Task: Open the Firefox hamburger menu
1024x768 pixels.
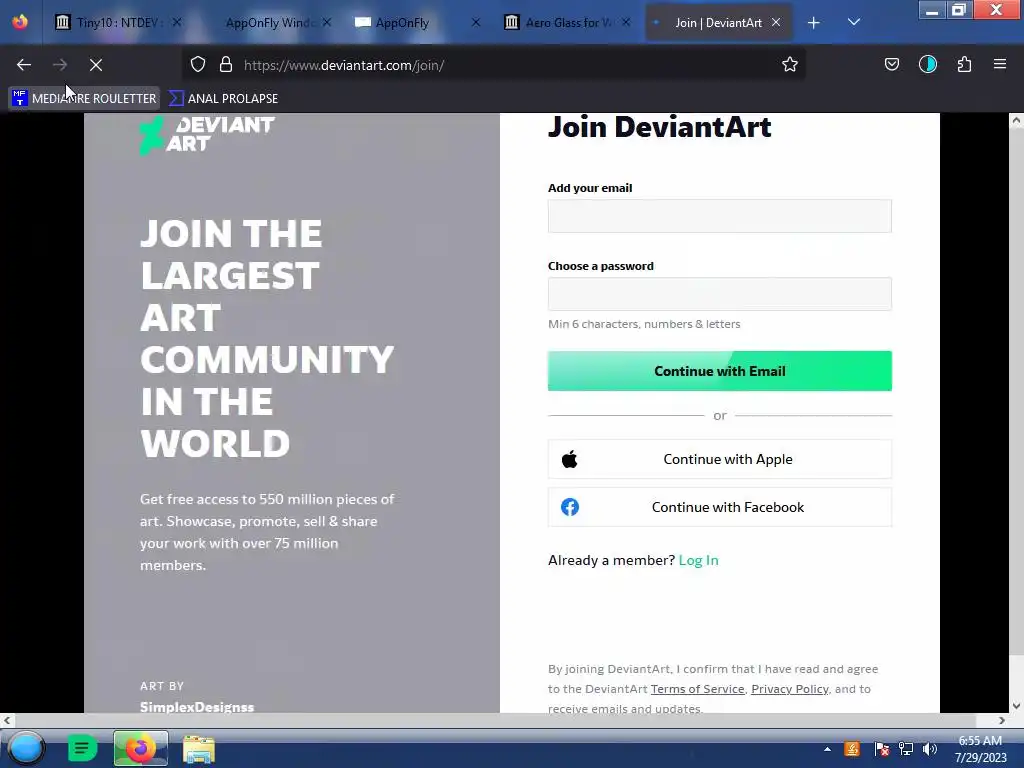Action: pos(999,65)
